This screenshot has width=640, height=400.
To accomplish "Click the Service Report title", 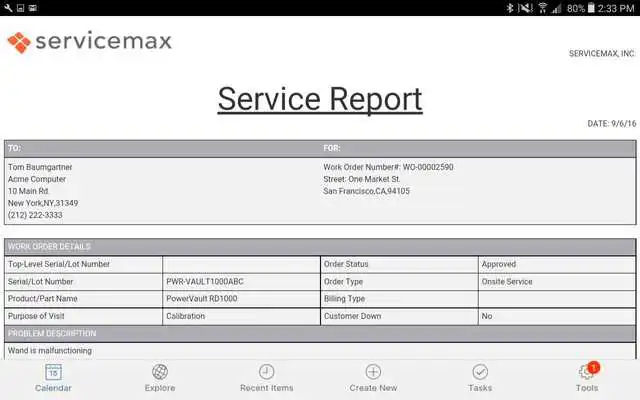I will (x=320, y=99).
